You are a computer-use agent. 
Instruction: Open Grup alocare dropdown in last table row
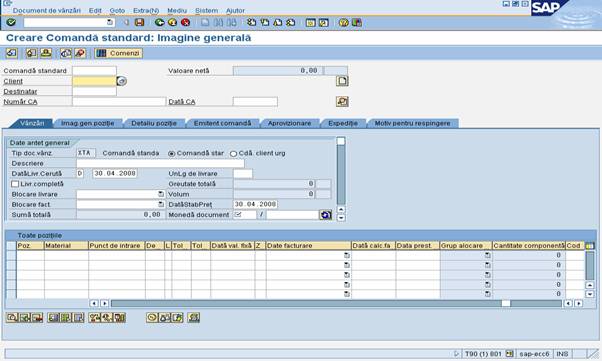click(488, 294)
